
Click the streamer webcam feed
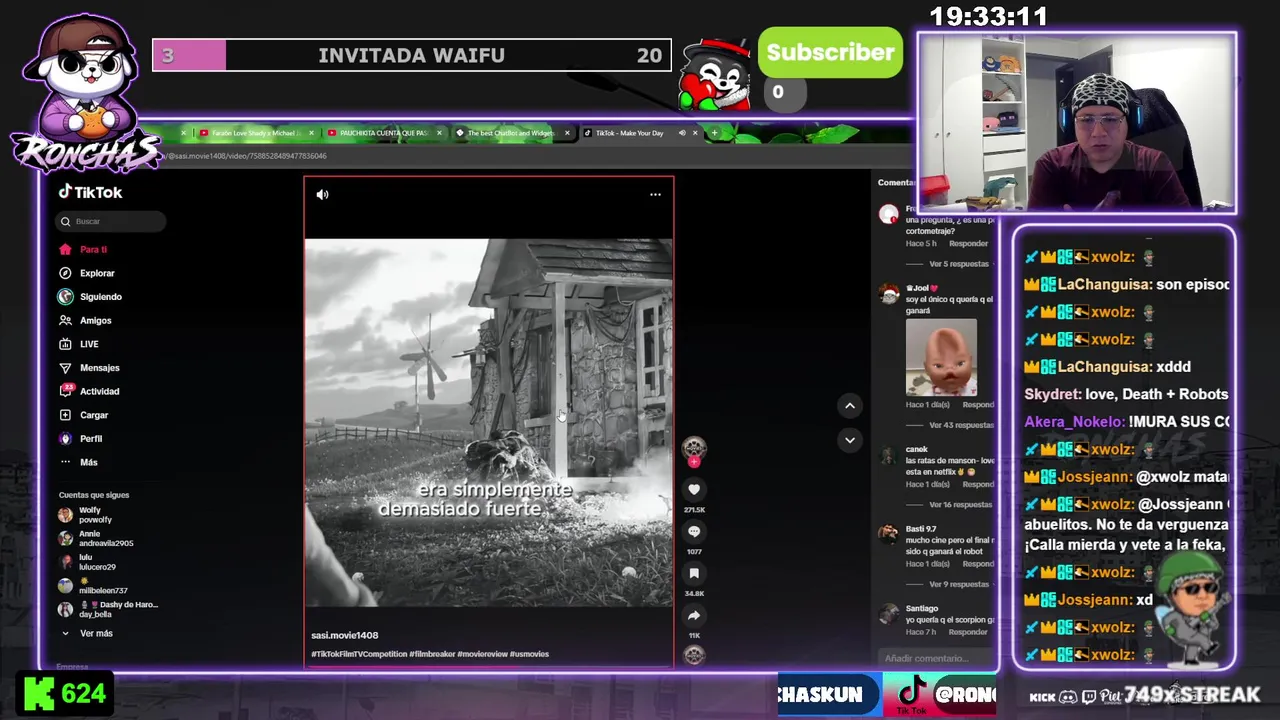[1077, 123]
